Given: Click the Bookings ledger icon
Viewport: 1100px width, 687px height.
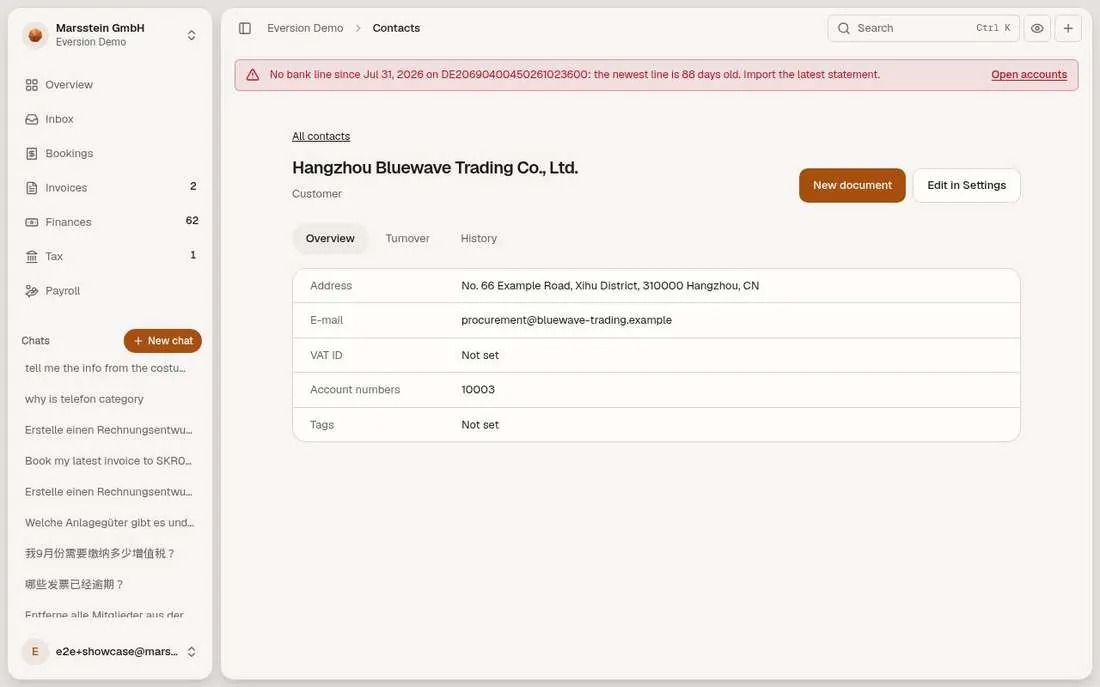Looking at the screenshot, I should click(32, 154).
